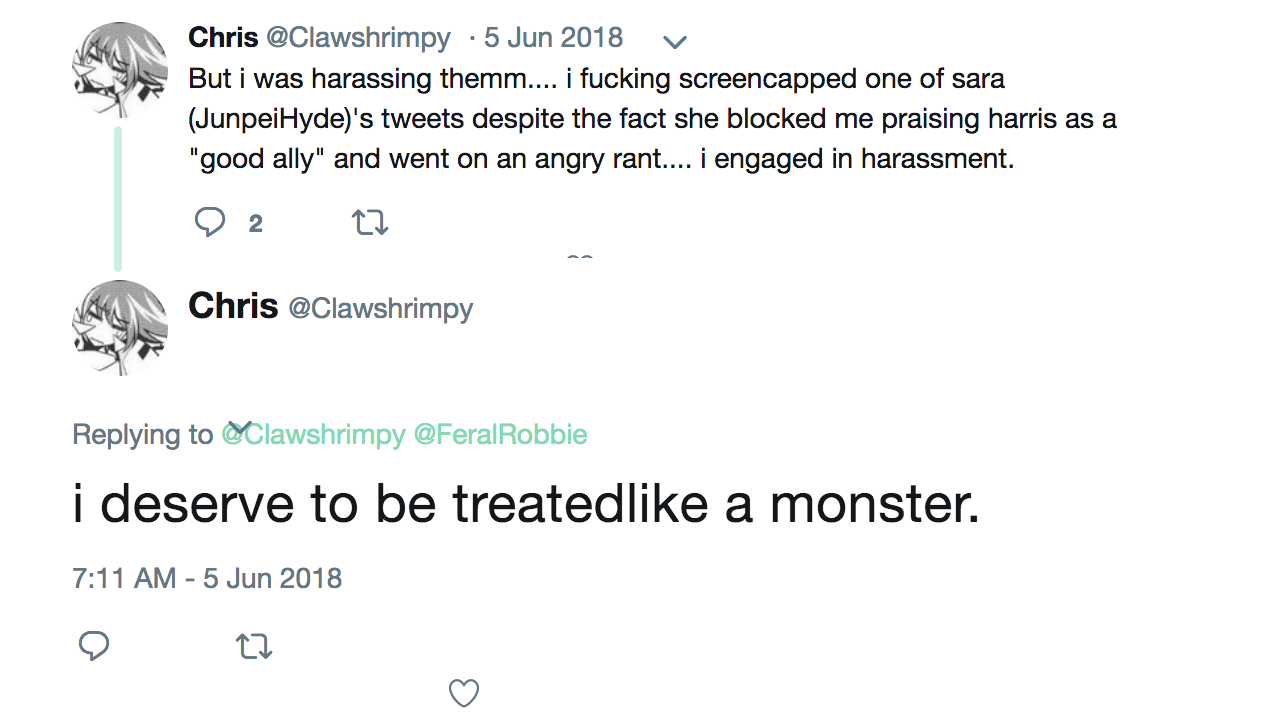Open Chris's avatar on the first tweet
Screen dimensions: 1267x719
click(x=119, y=69)
